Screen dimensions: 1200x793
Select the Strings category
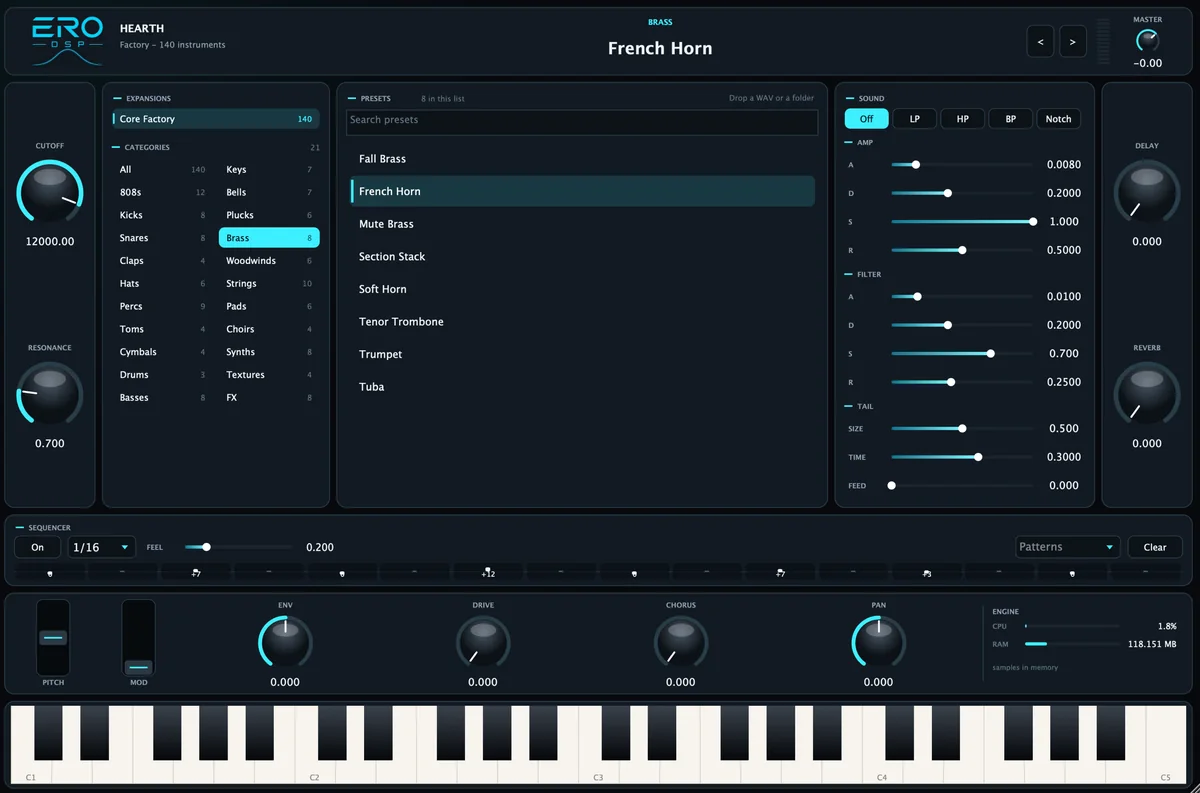tap(269, 284)
